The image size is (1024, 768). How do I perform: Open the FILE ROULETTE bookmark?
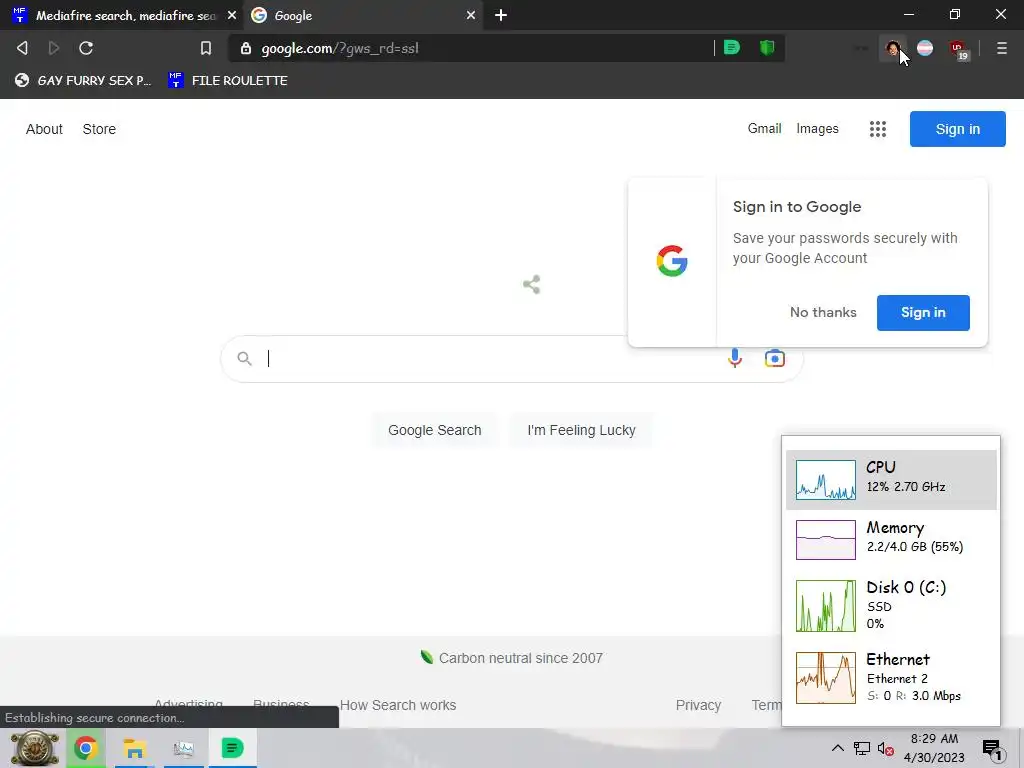click(x=228, y=80)
